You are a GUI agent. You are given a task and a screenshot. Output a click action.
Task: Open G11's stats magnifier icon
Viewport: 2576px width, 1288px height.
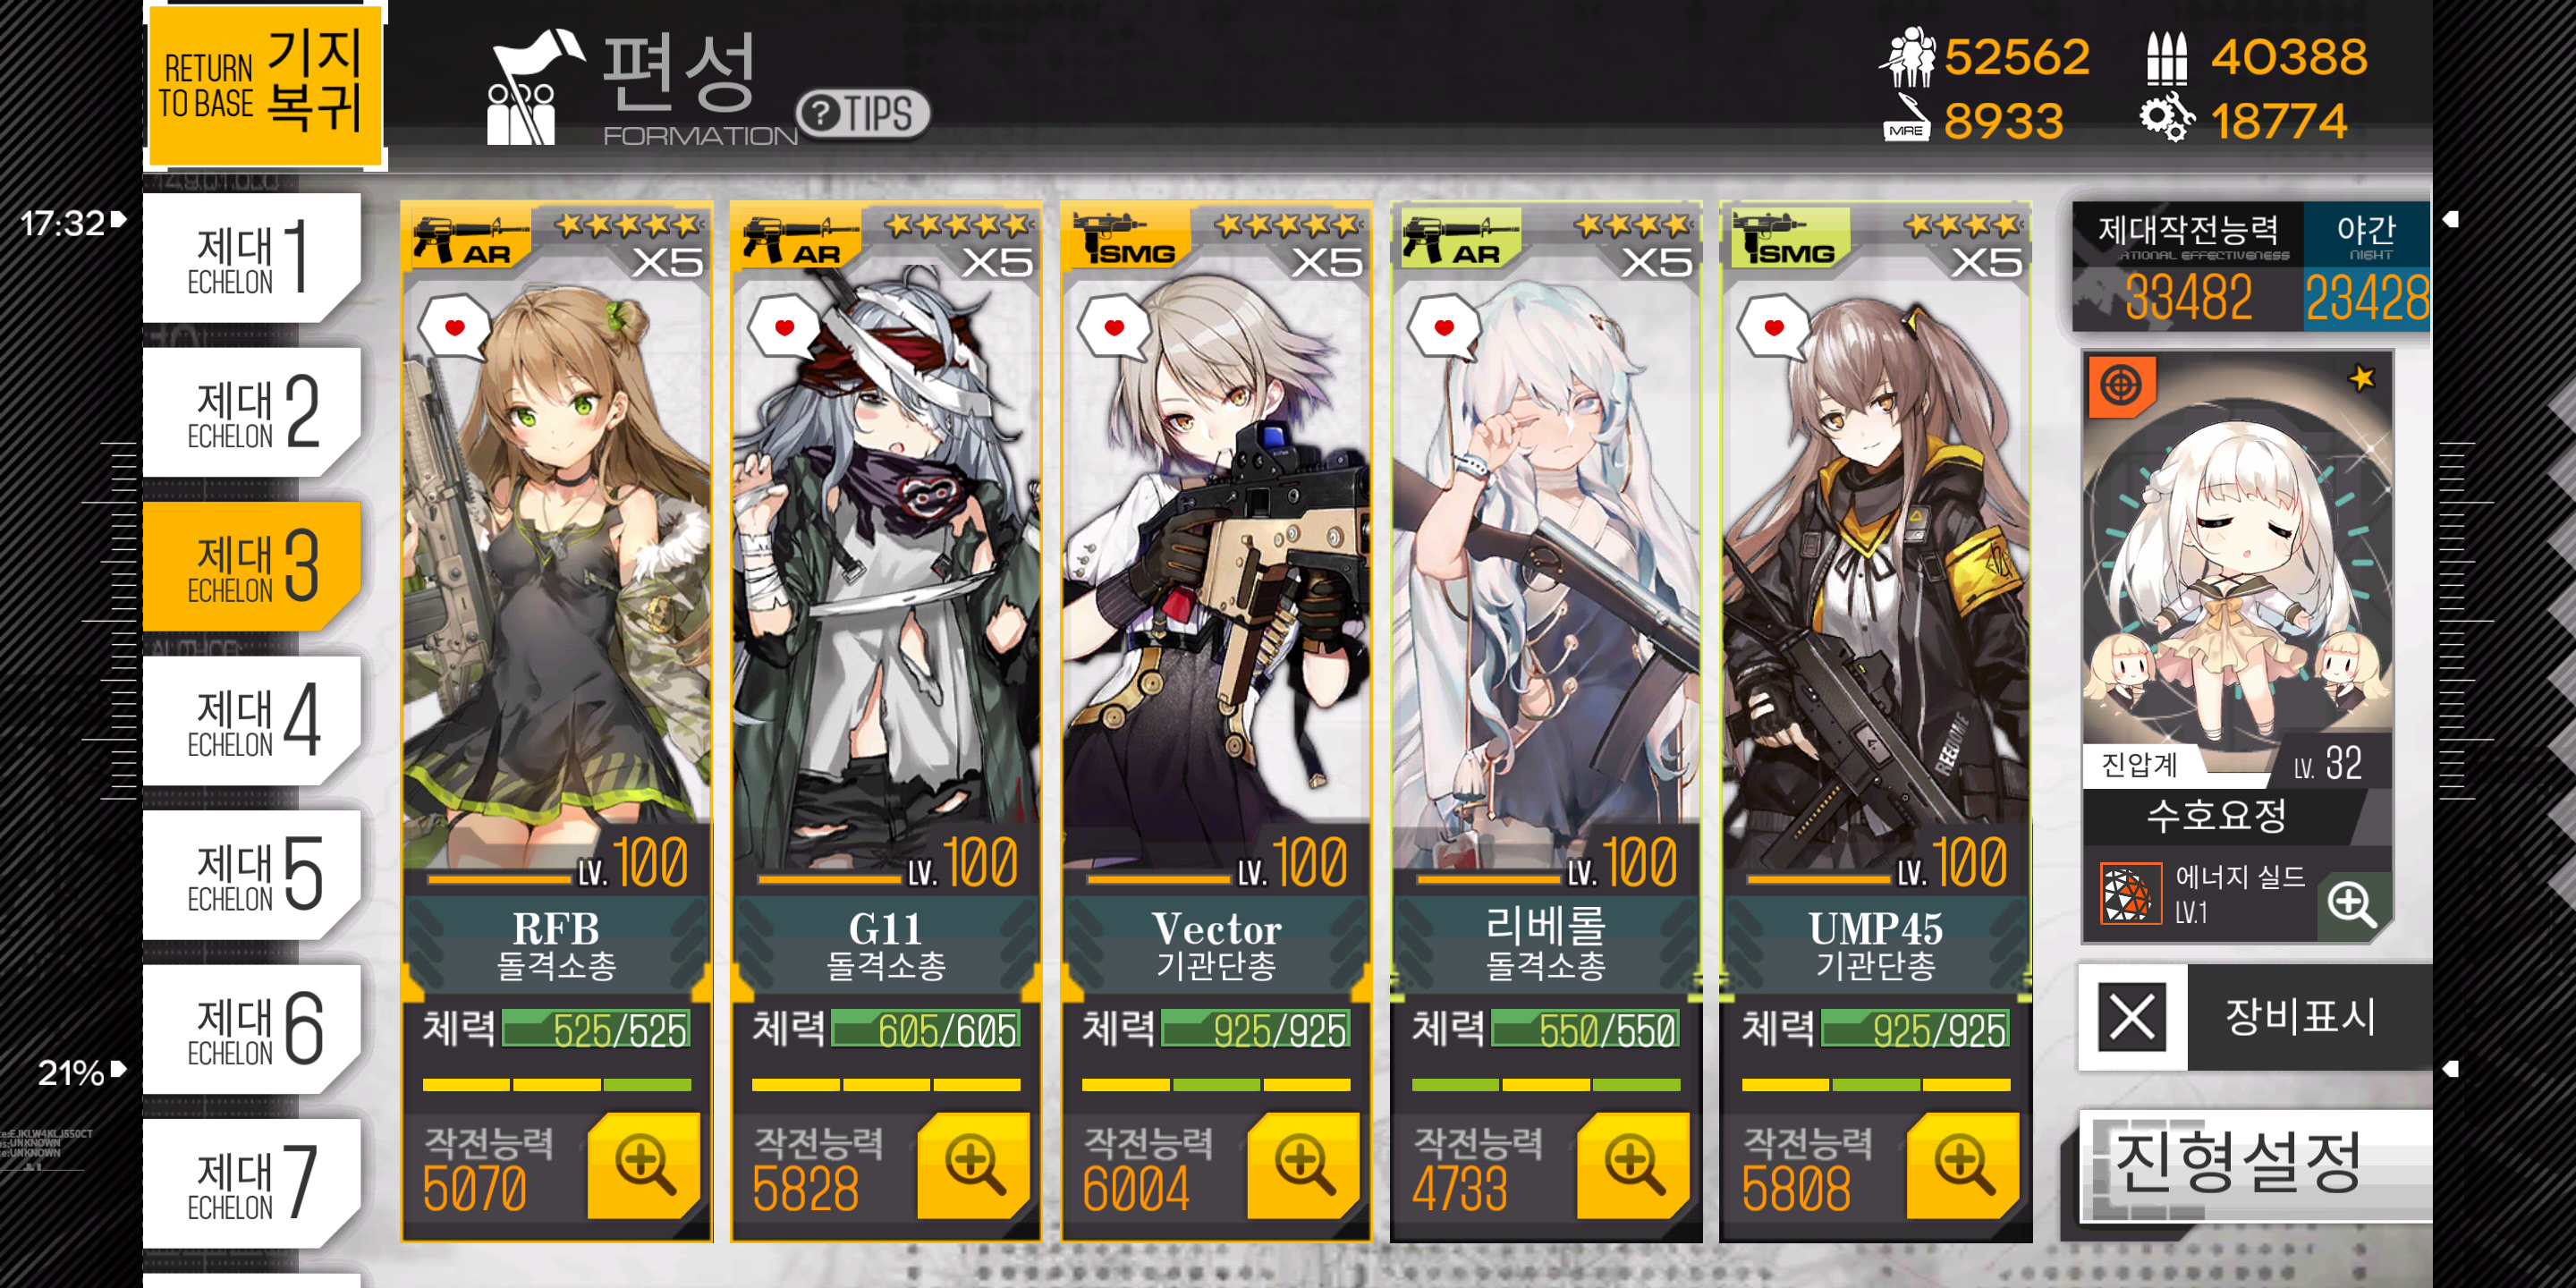pyautogui.click(x=973, y=1165)
